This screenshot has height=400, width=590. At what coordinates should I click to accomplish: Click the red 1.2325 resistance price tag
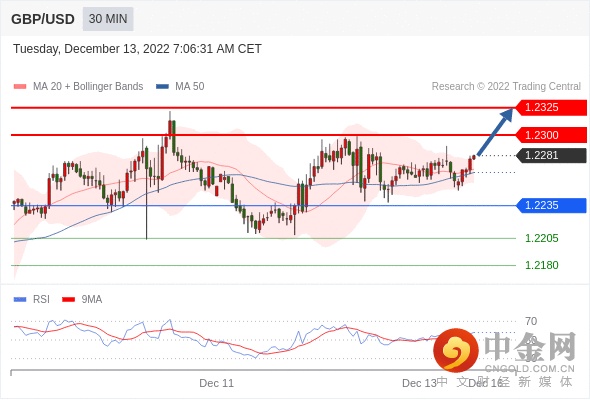click(x=551, y=108)
